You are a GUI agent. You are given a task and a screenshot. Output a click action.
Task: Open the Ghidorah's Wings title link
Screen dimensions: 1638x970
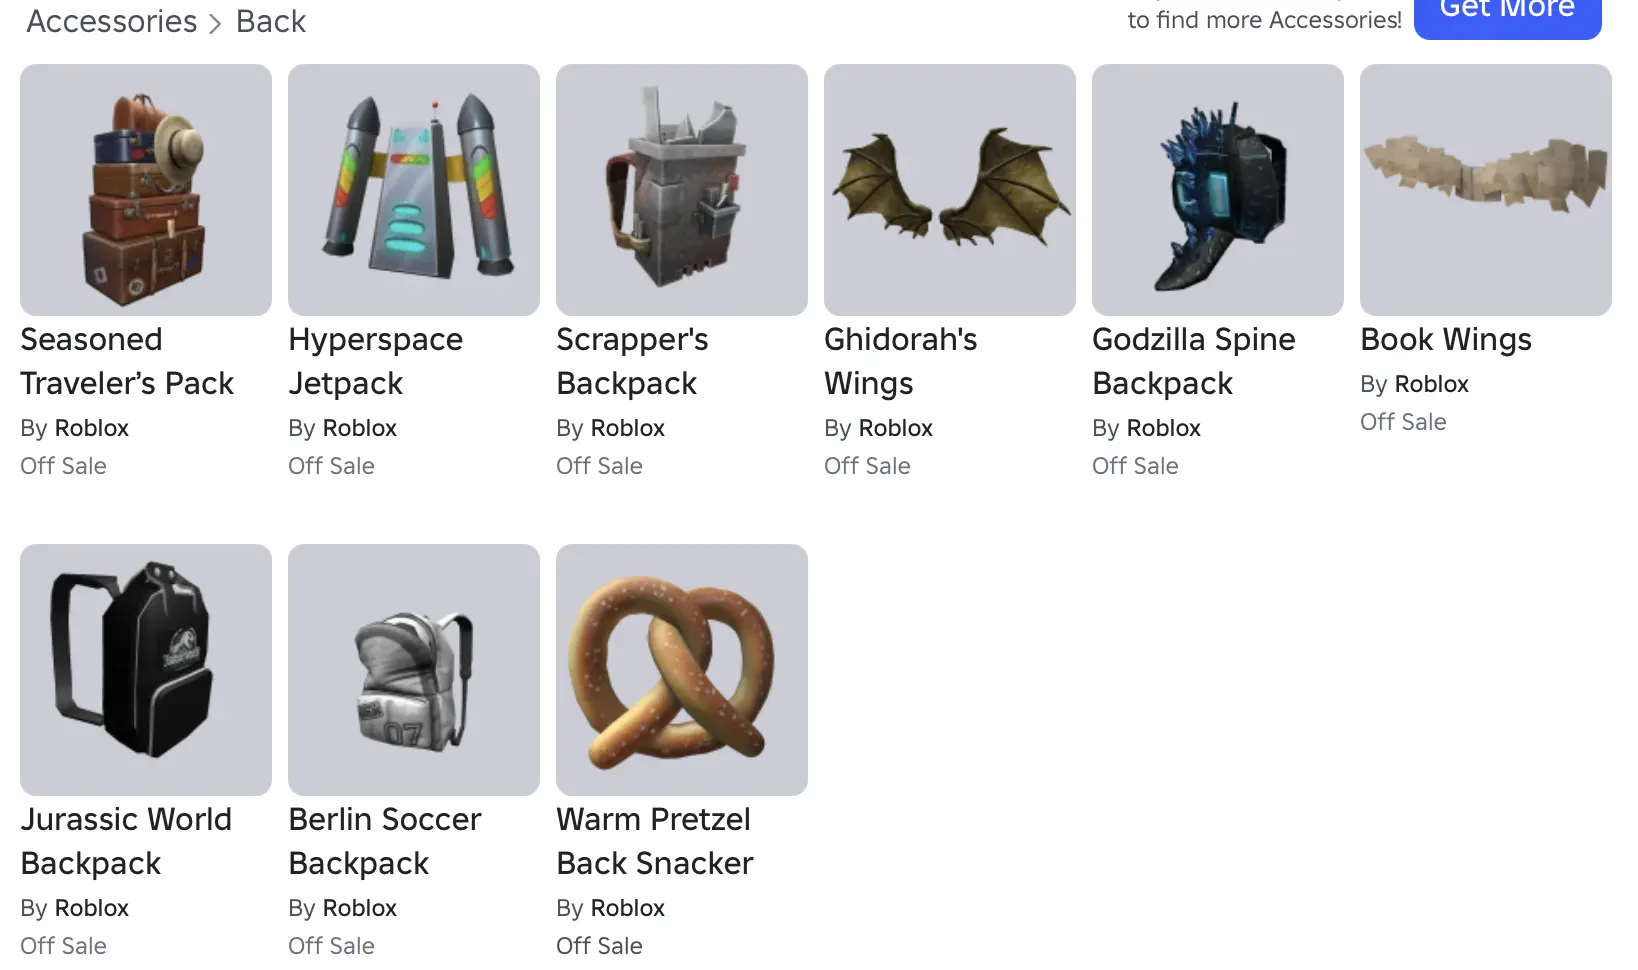coord(901,361)
